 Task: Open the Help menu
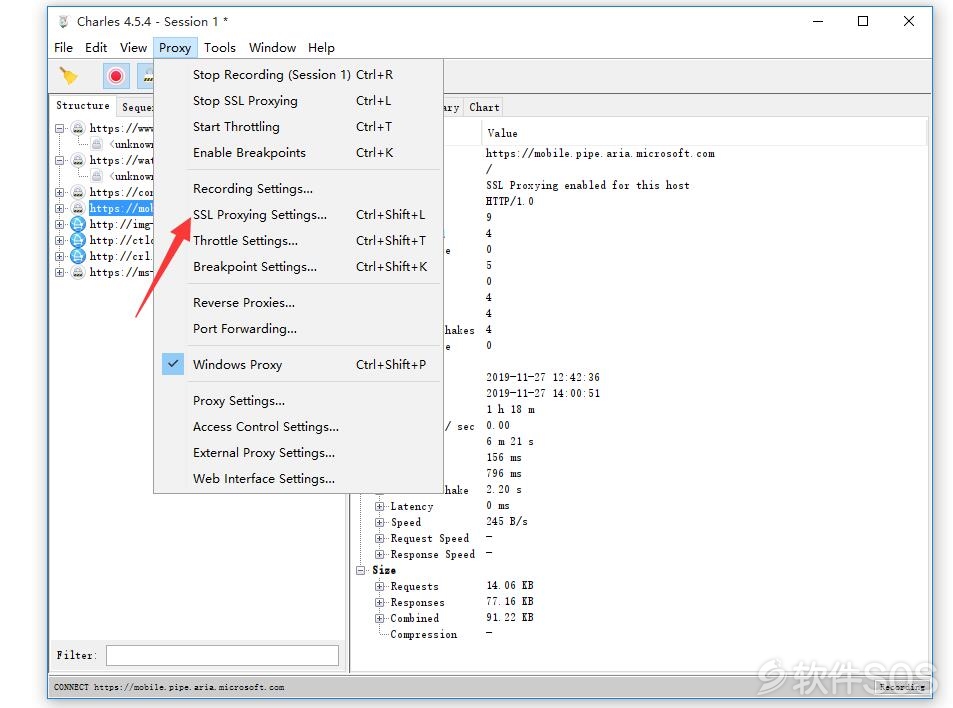click(321, 47)
